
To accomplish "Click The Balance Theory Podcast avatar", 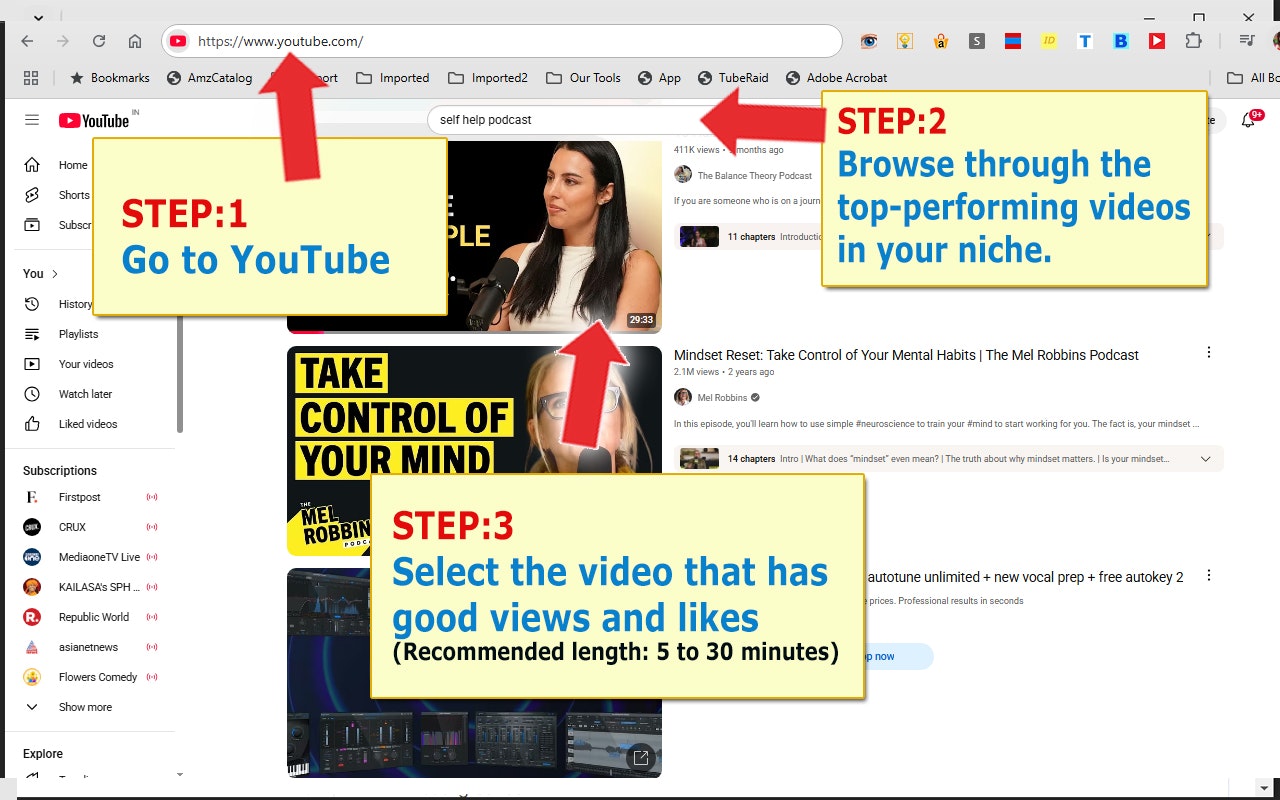I will 683,174.
